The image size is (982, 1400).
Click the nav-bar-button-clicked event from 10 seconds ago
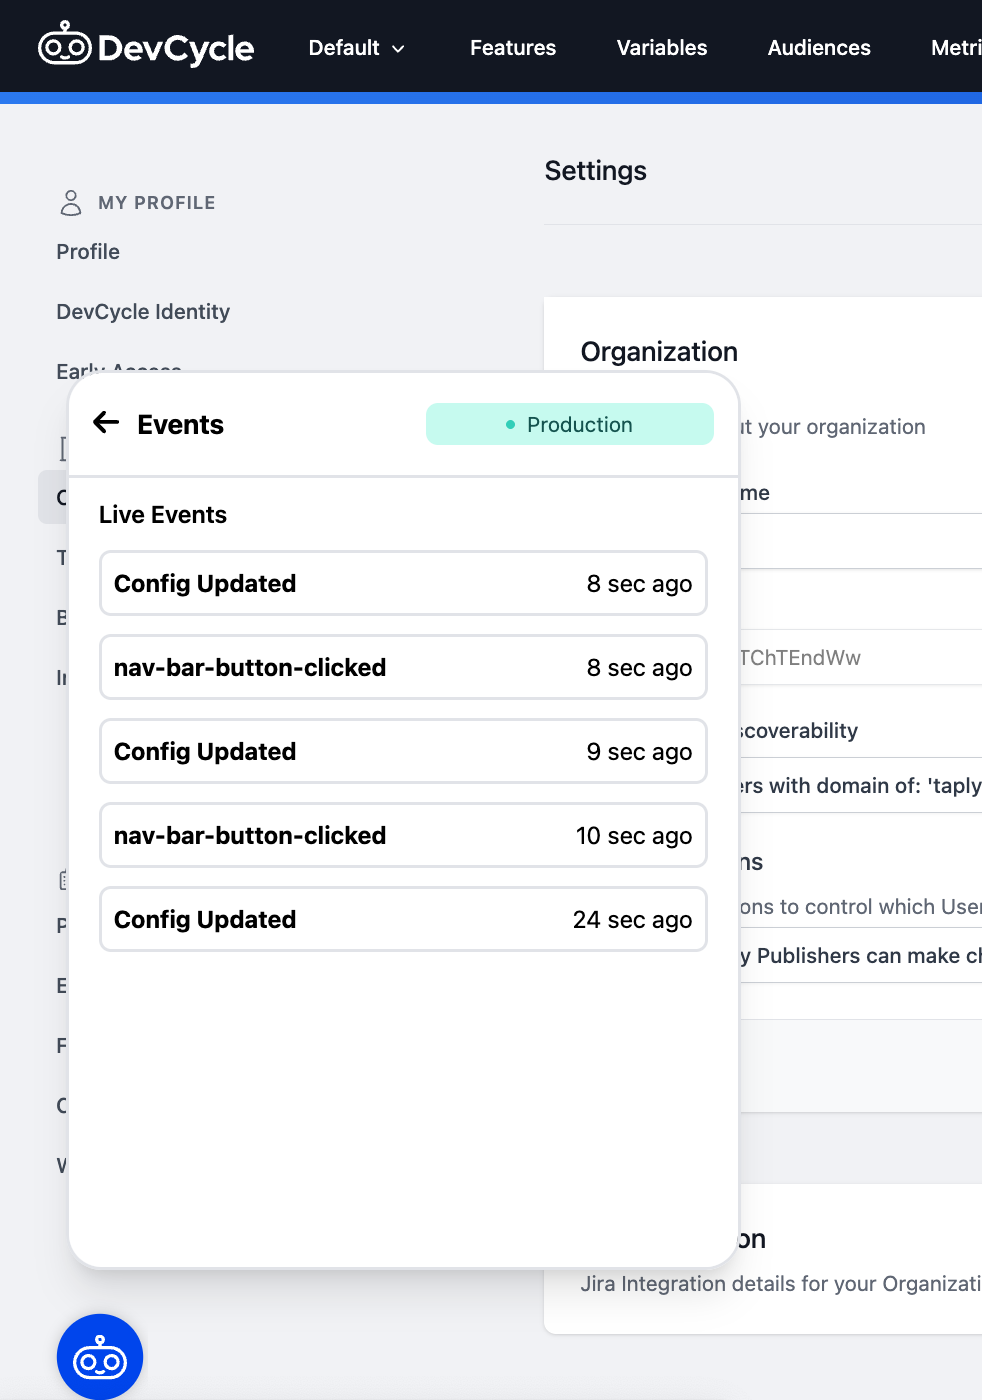click(402, 835)
